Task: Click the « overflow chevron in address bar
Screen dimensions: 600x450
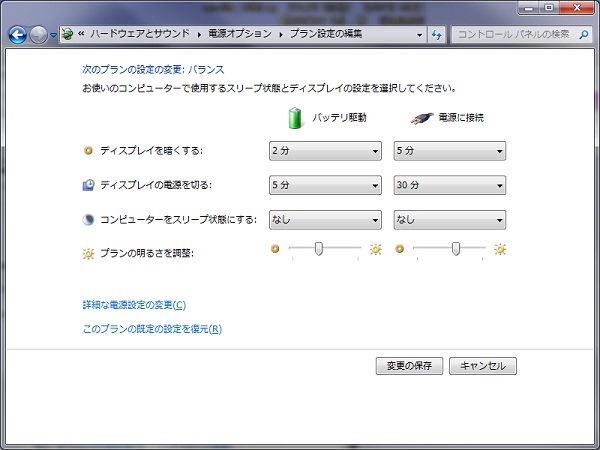Action: point(81,34)
